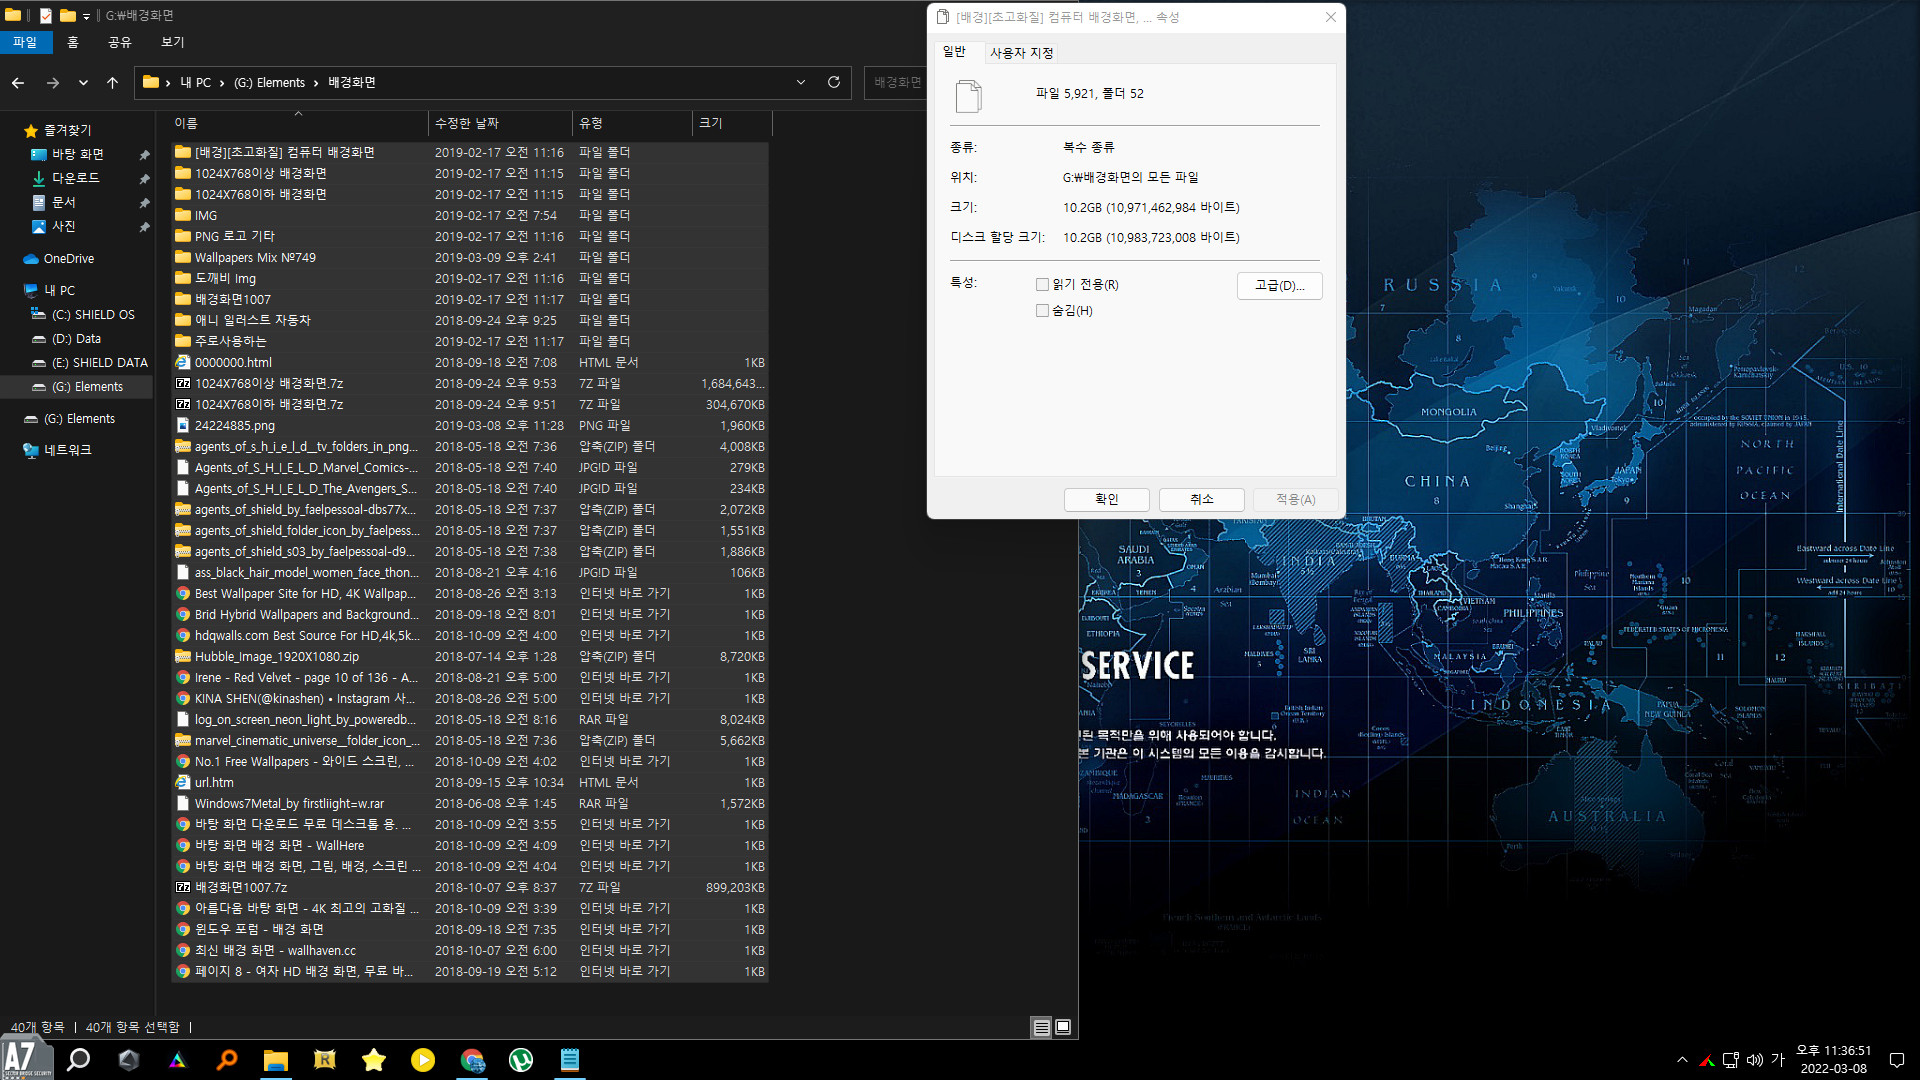Click the search box in Explorer
The height and width of the screenshot is (1080, 1920).
coord(896,82)
